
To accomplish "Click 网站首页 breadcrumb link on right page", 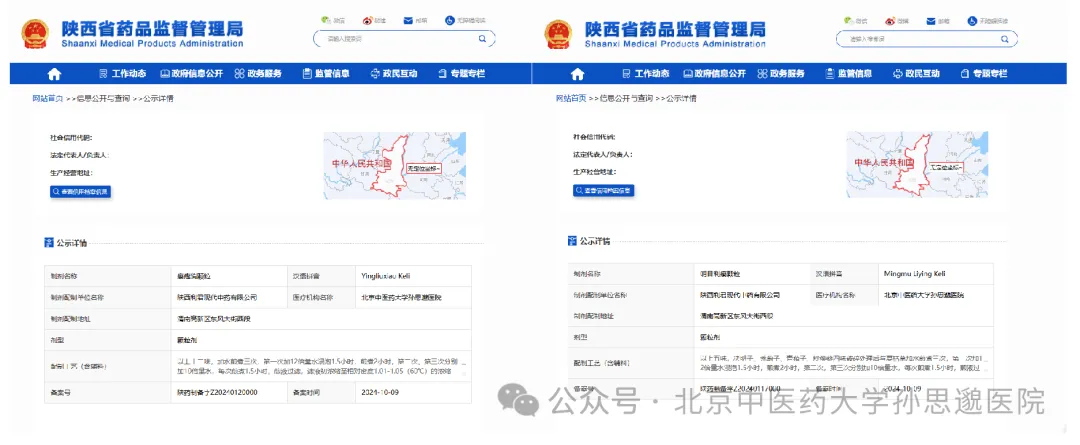I will coord(571,99).
